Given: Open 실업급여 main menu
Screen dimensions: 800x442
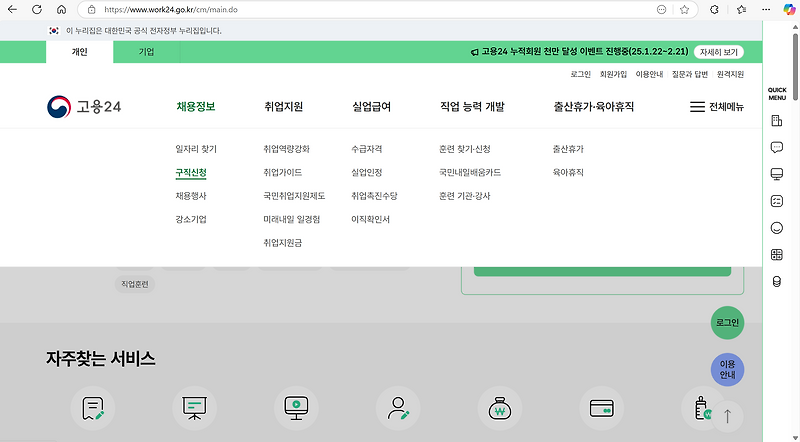Looking at the screenshot, I should [x=371, y=107].
